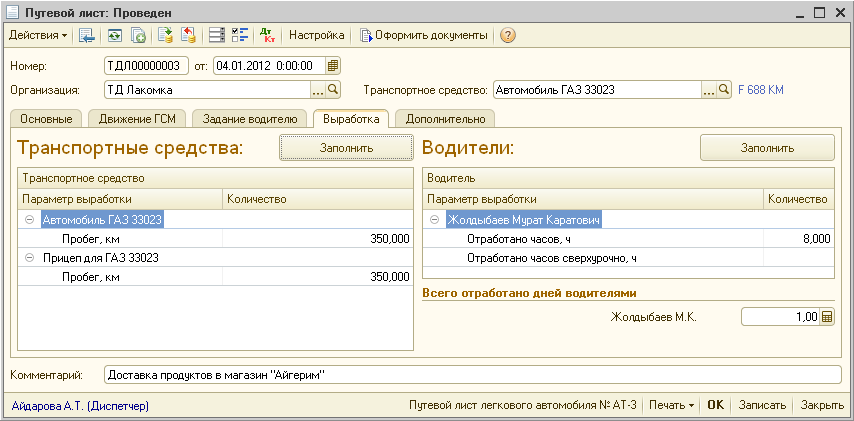Viewport: 854px width, 421px height.
Task: Switch to the Движение ГСМ tab
Action: (x=139, y=119)
